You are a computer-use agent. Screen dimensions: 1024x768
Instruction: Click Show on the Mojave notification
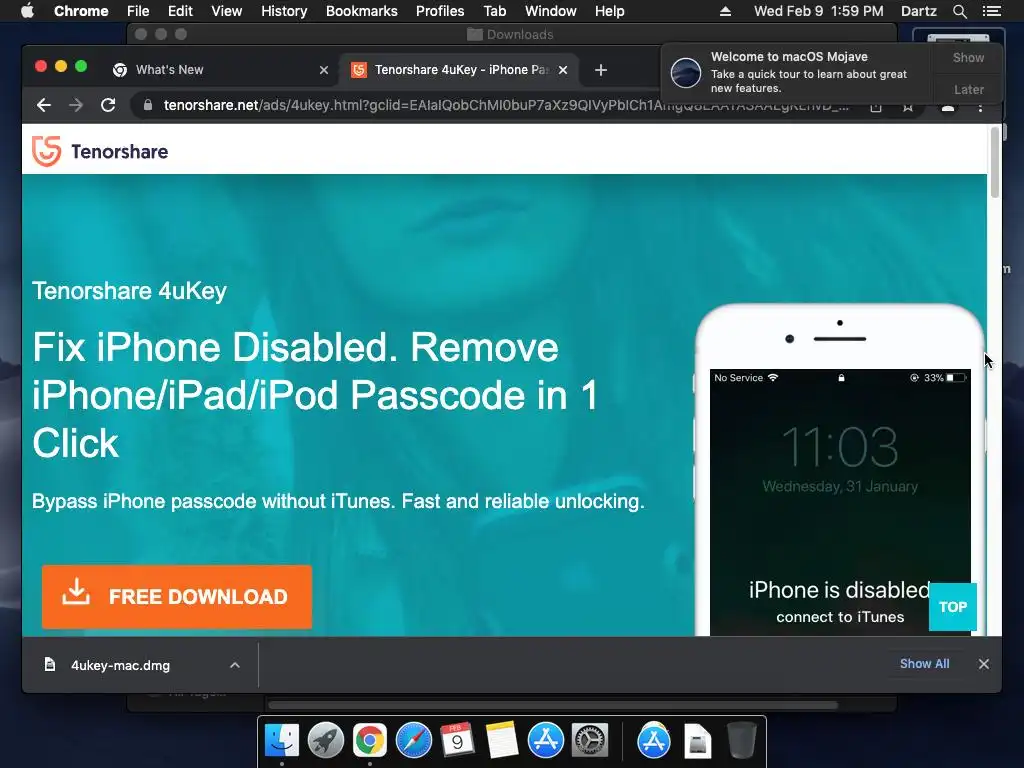pyautogui.click(x=968, y=57)
